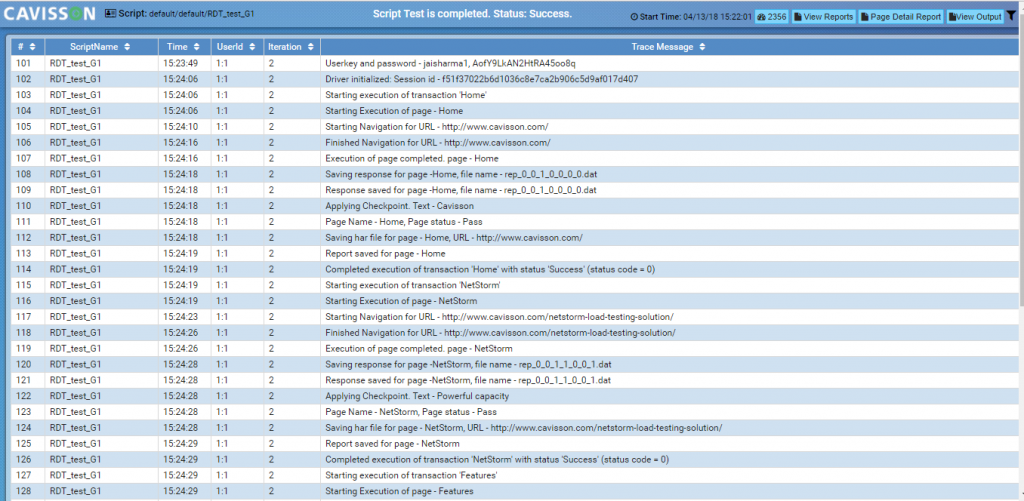Select the Userkey and password trace message
Viewport: 1024px width, 501px height.
[450, 63]
